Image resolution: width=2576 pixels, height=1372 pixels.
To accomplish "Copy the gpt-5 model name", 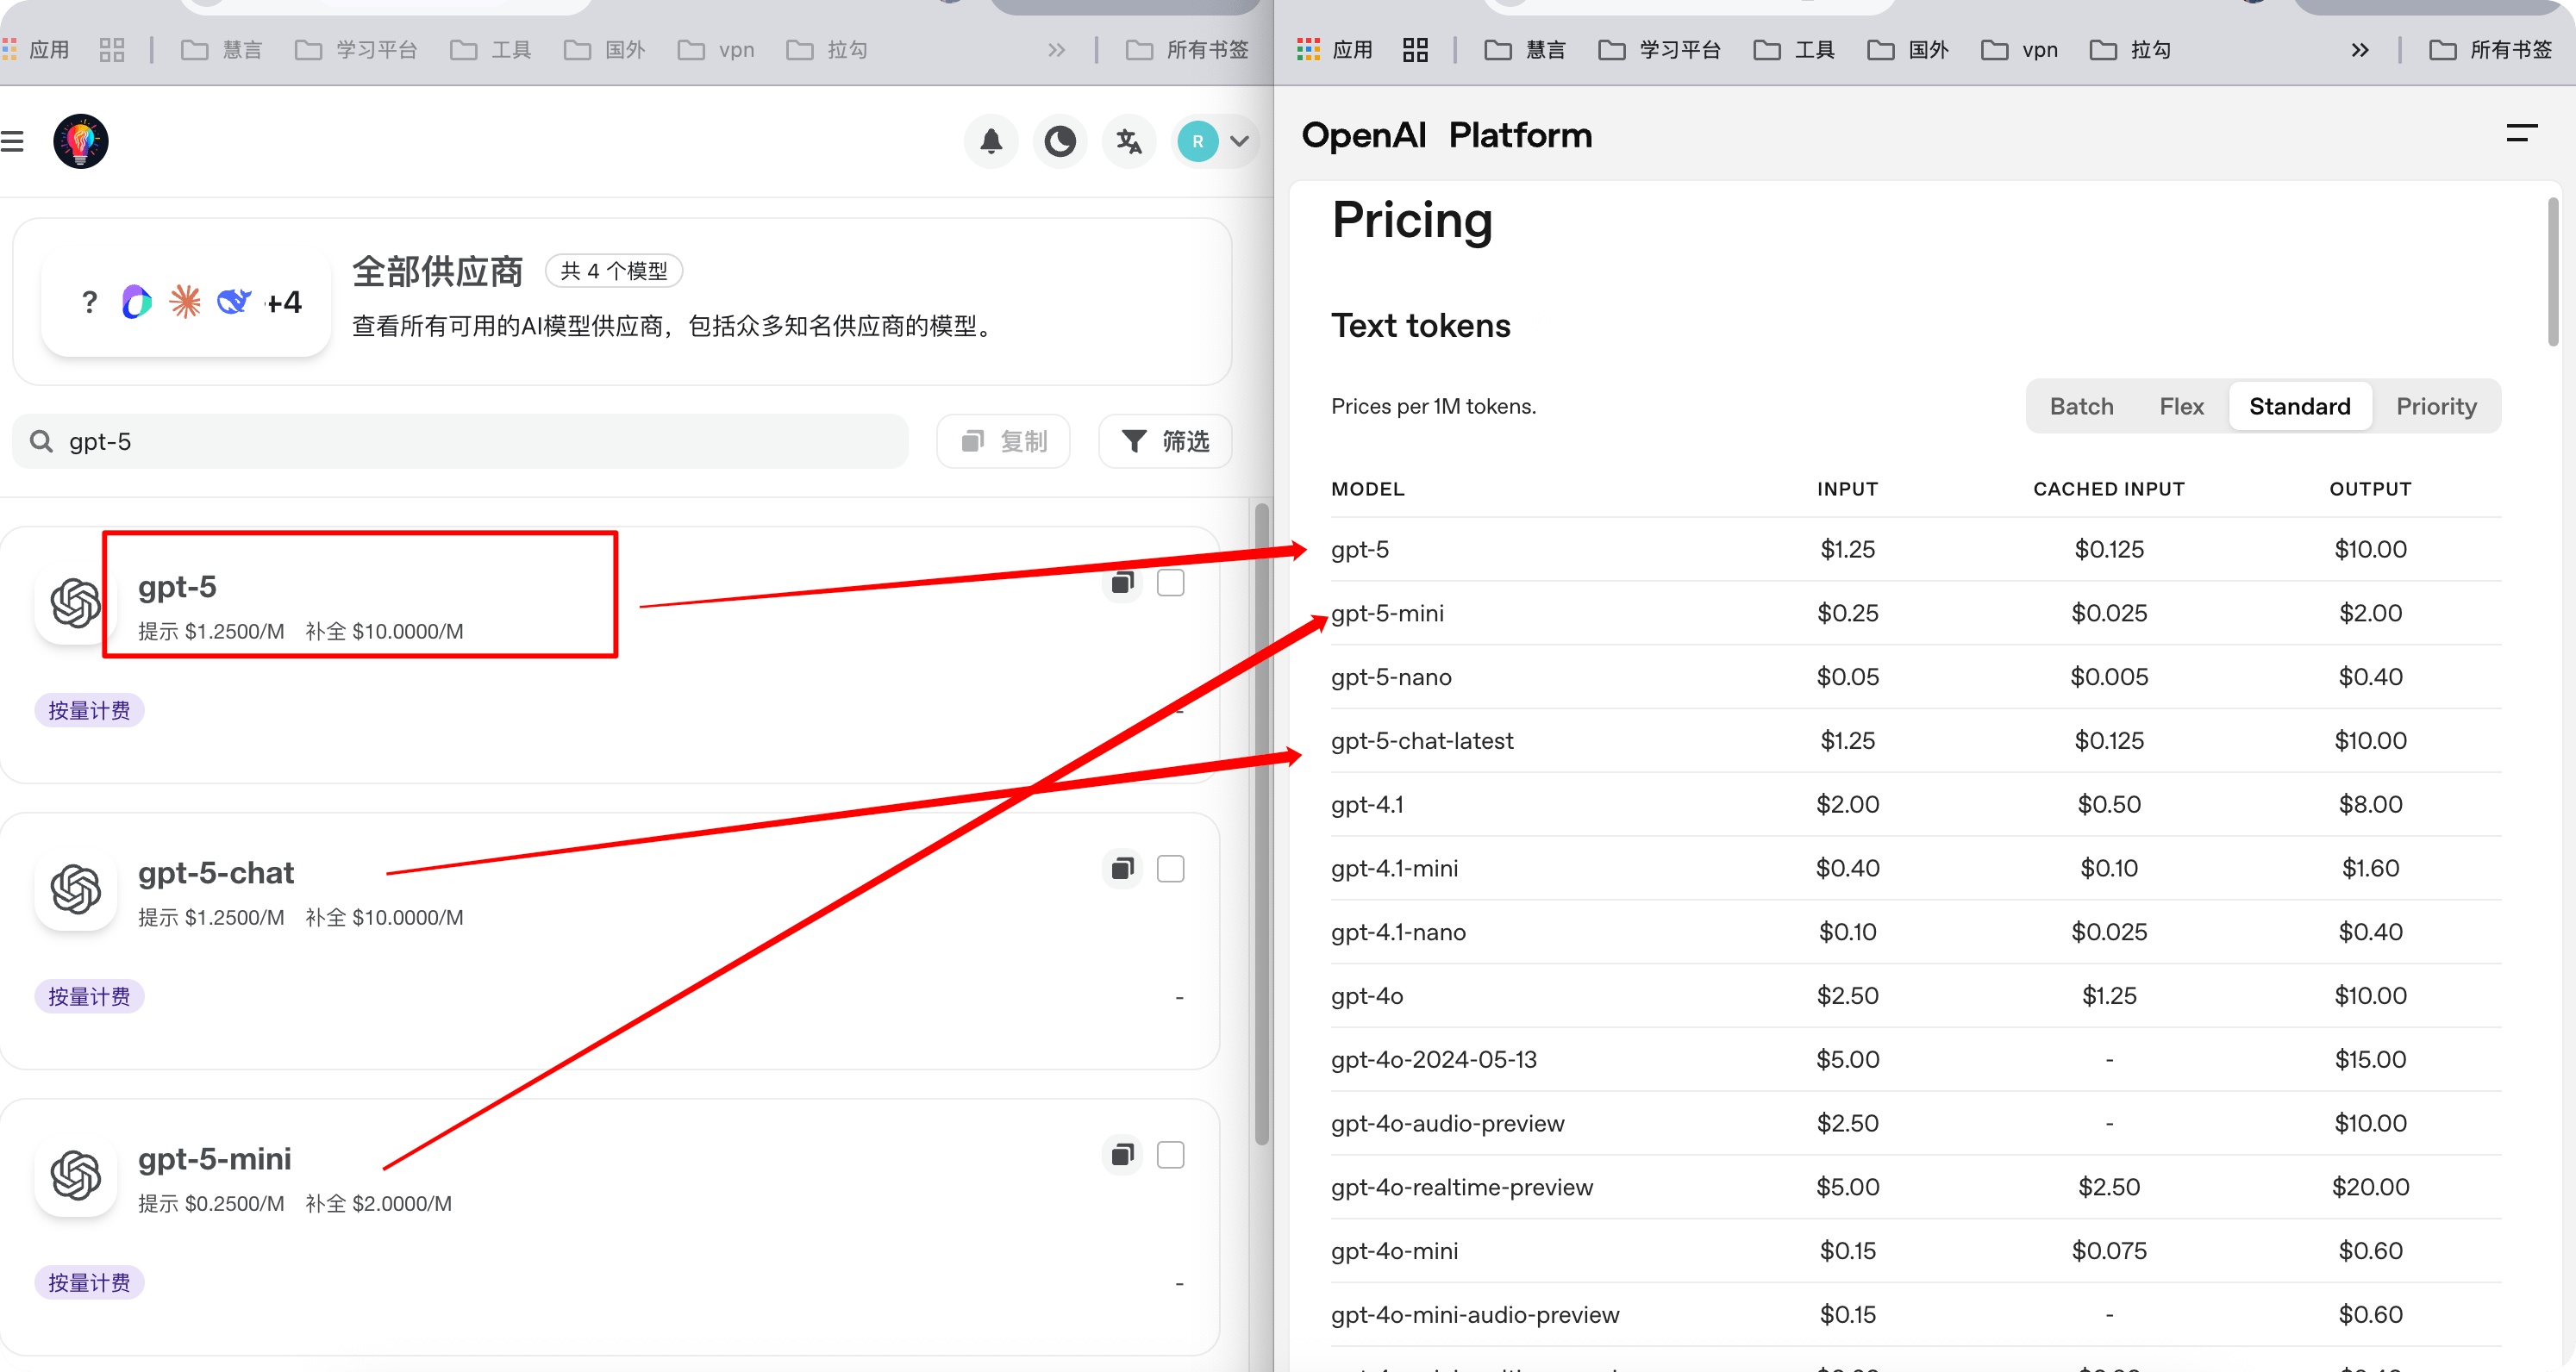I will coord(1122,582).
